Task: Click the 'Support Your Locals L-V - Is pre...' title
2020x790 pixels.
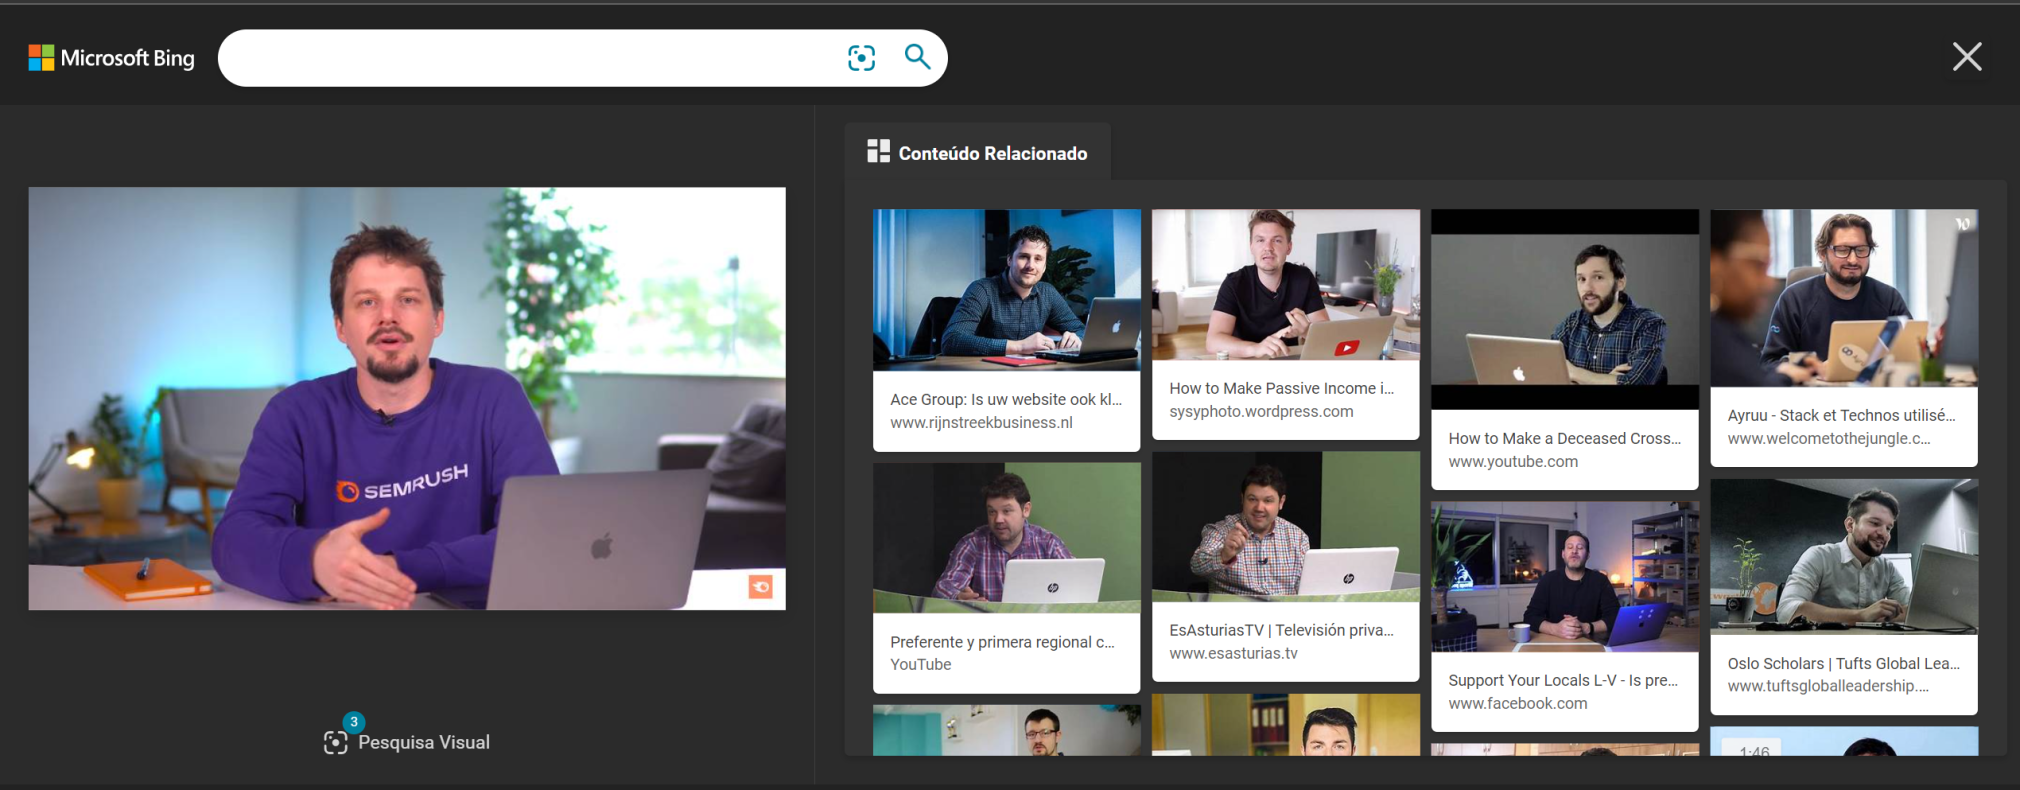Action: click(x=1563, y=680)
